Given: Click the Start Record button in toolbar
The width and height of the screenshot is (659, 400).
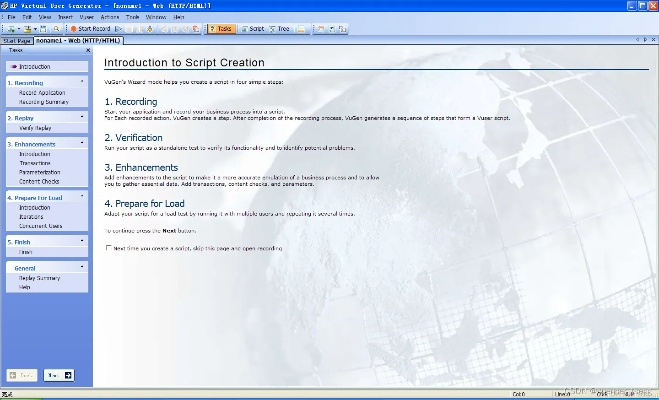Looking at the screenshot, I should coord(90,29).
